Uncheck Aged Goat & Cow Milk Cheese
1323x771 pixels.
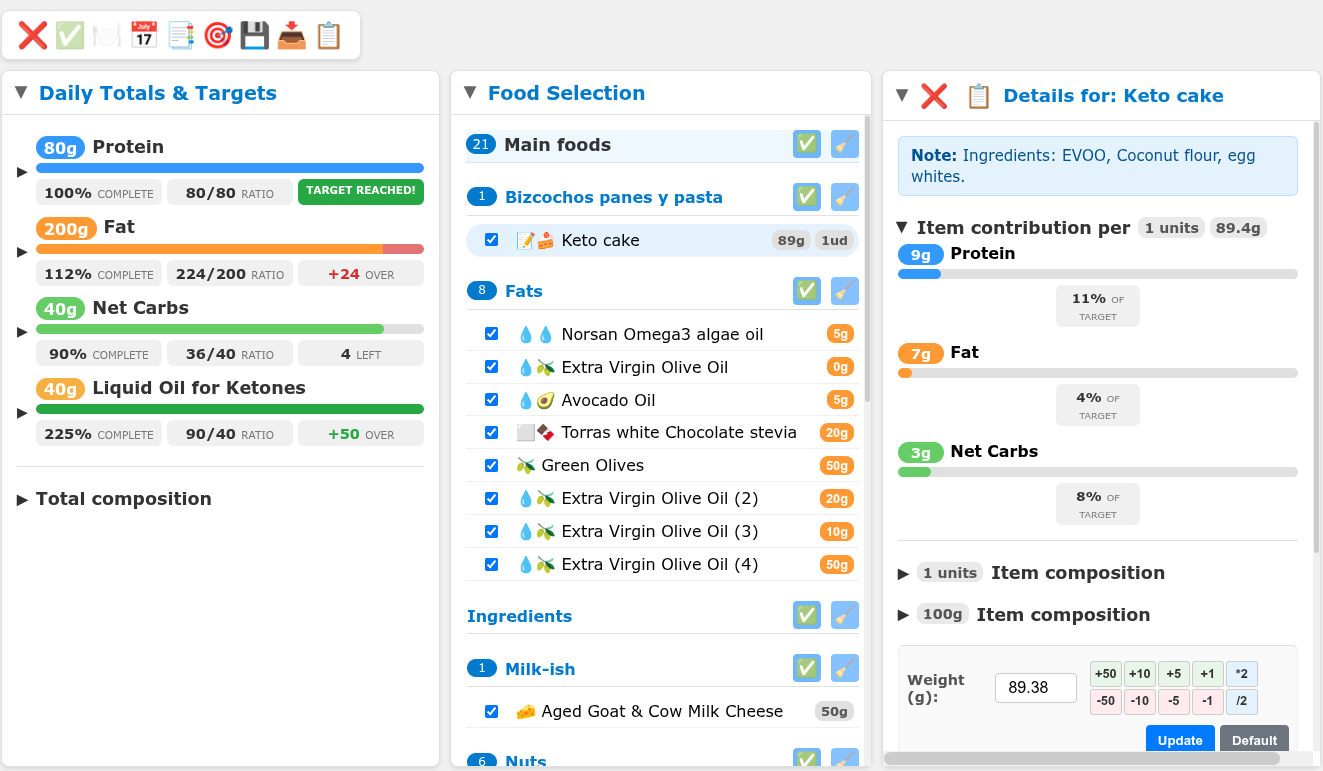point(491,711)
